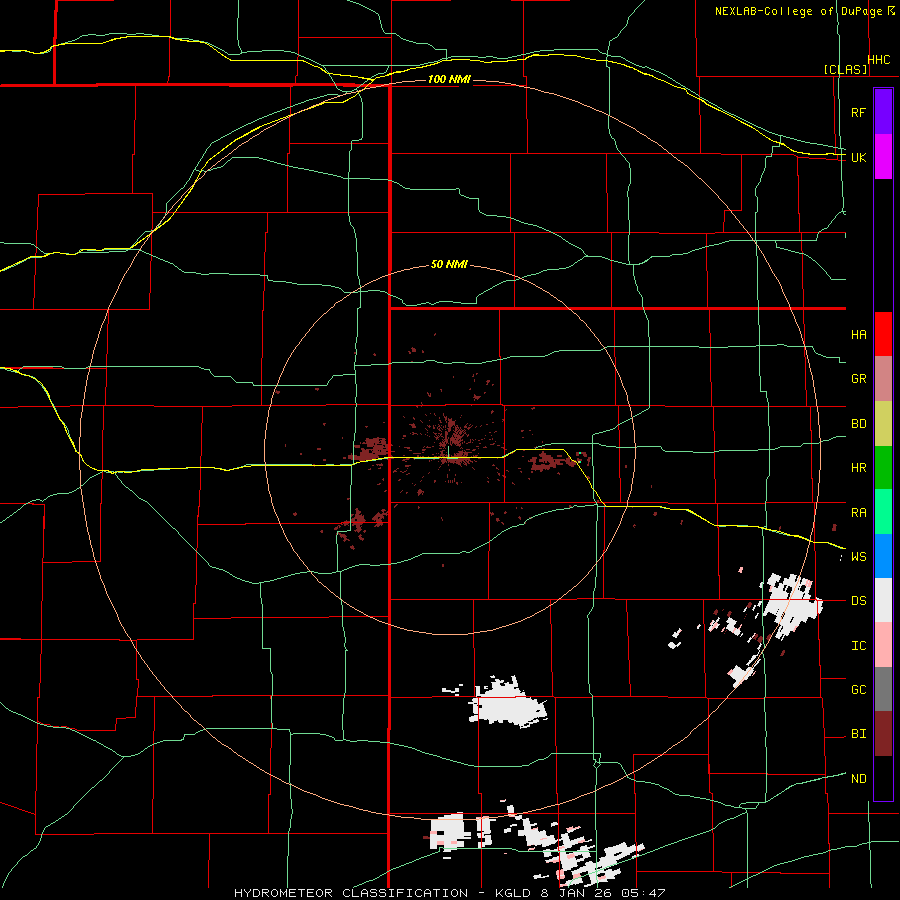Click the large white dry snow echo south
Viewport: 900px width, 900px height.
click(507, 705)
